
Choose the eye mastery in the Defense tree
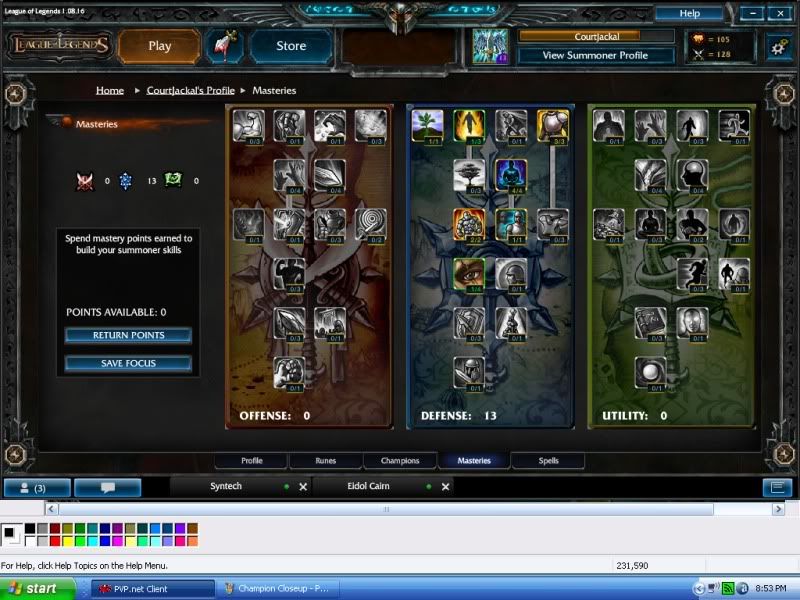(x=469, y=273)
